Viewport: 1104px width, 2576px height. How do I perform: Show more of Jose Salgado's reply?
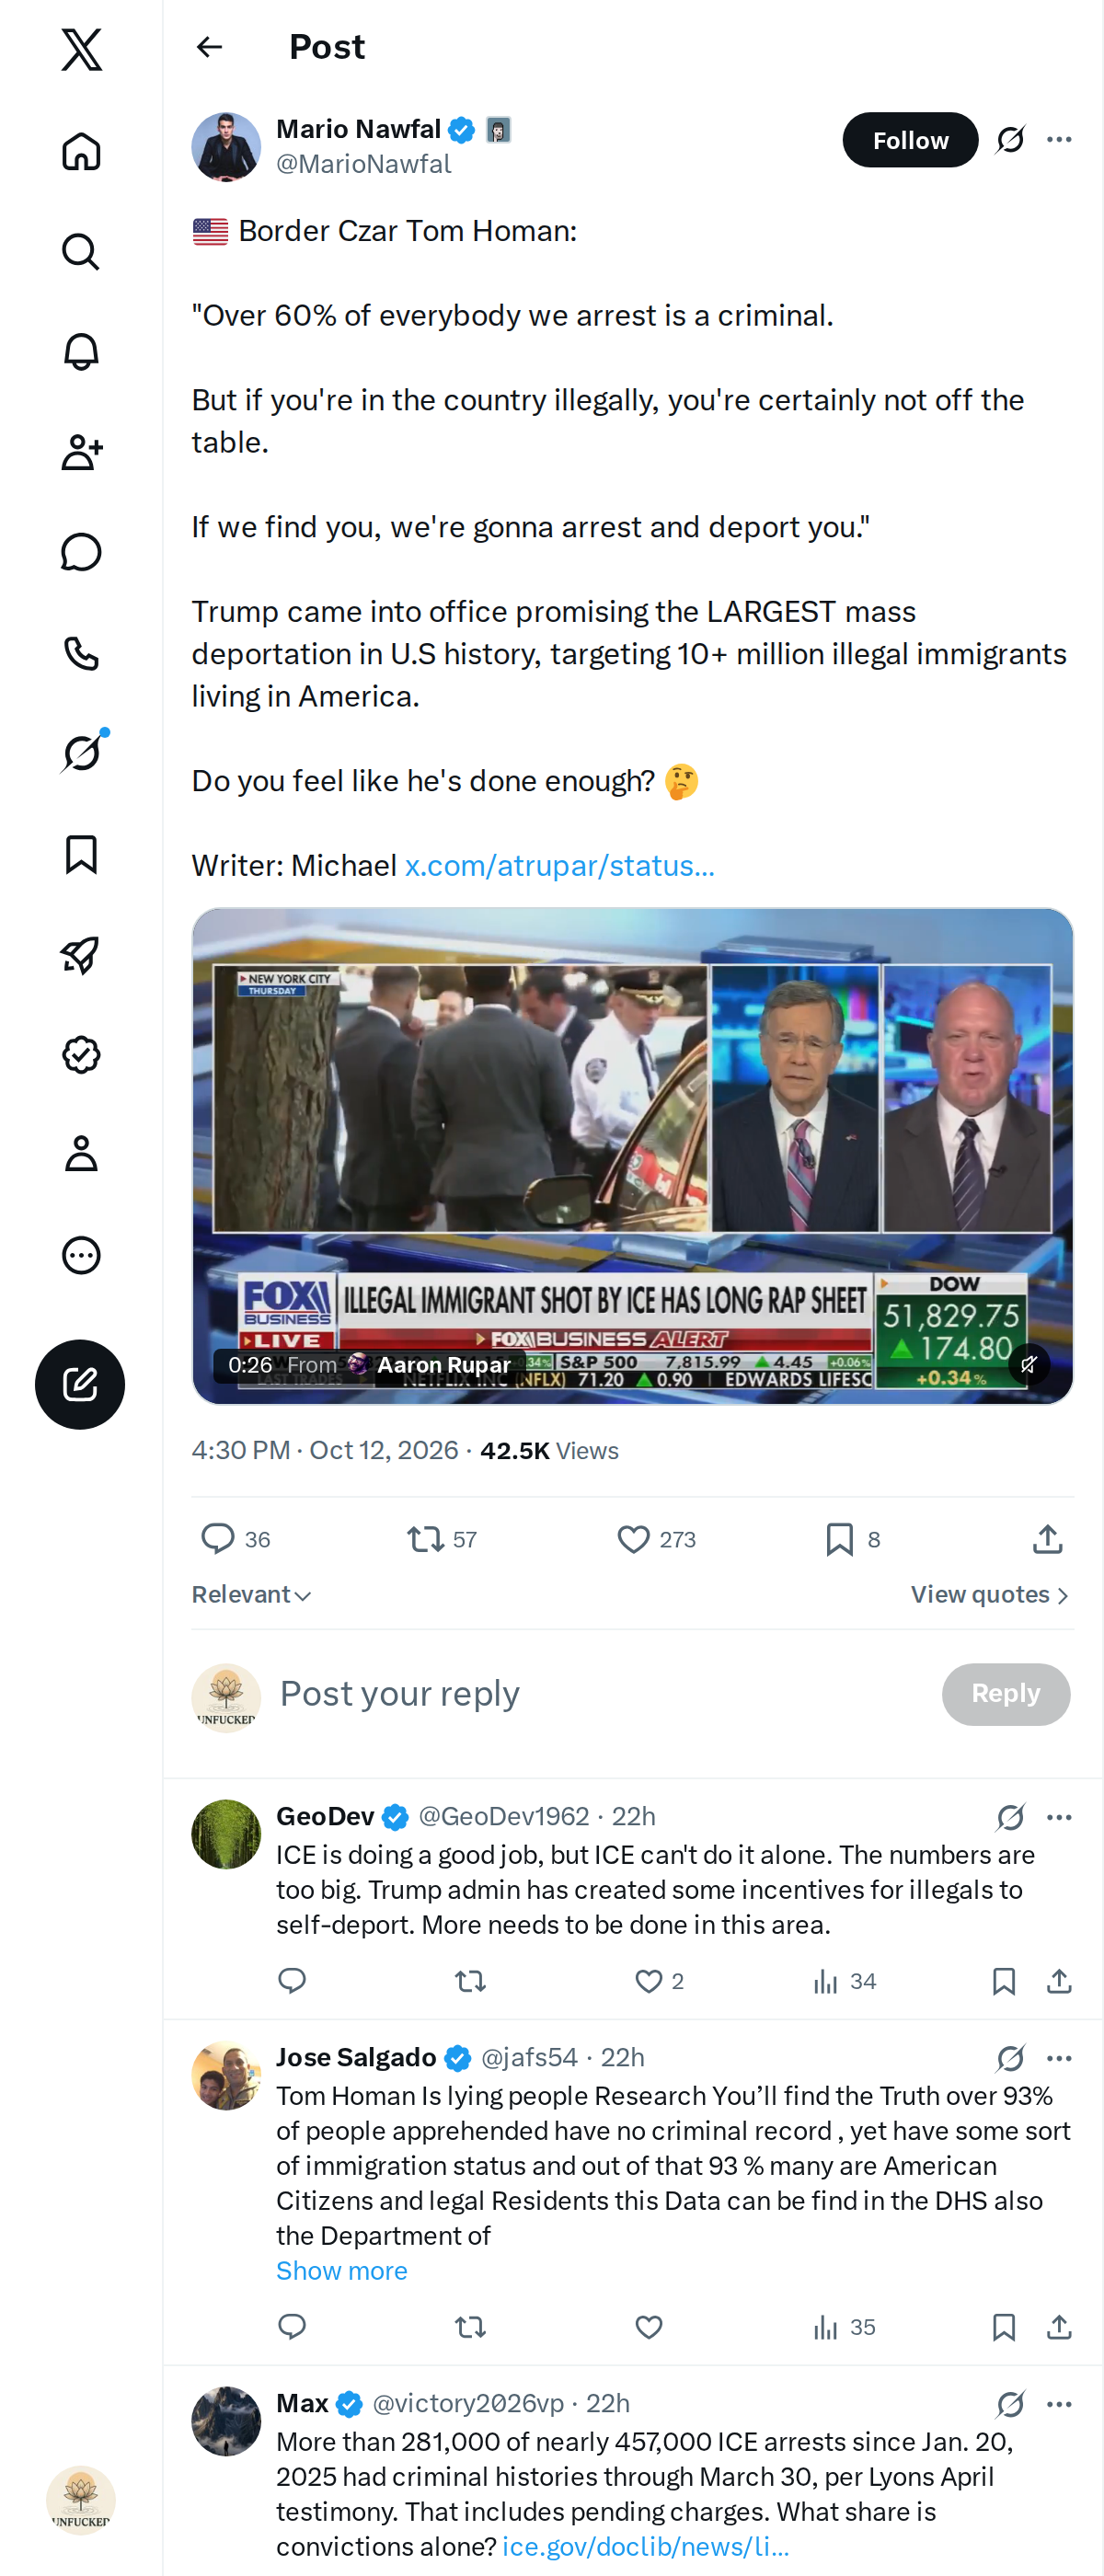point(342,2271)
